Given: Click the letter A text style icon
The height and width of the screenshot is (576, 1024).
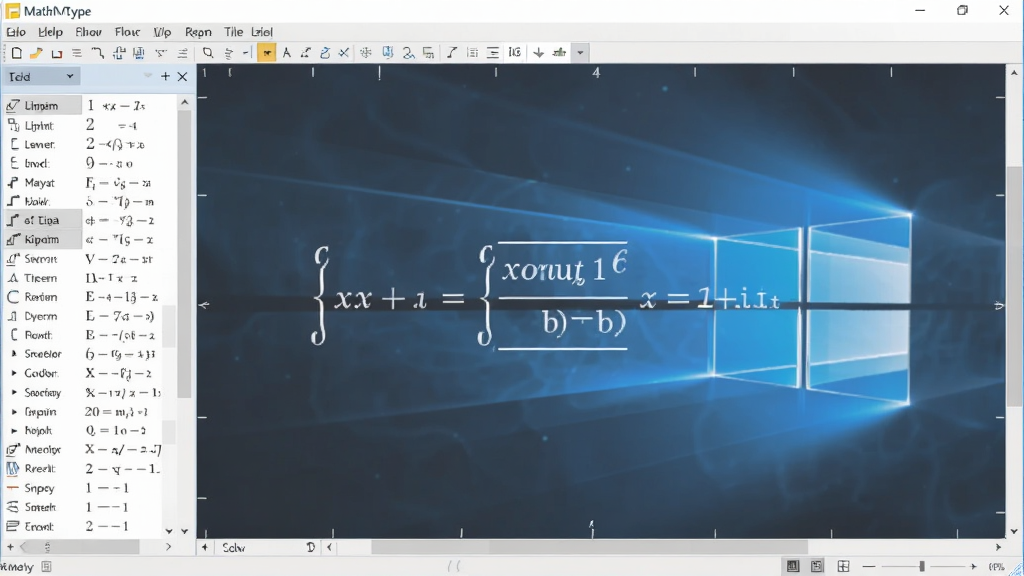Looking at the screenshot, I should click(287, 53).
